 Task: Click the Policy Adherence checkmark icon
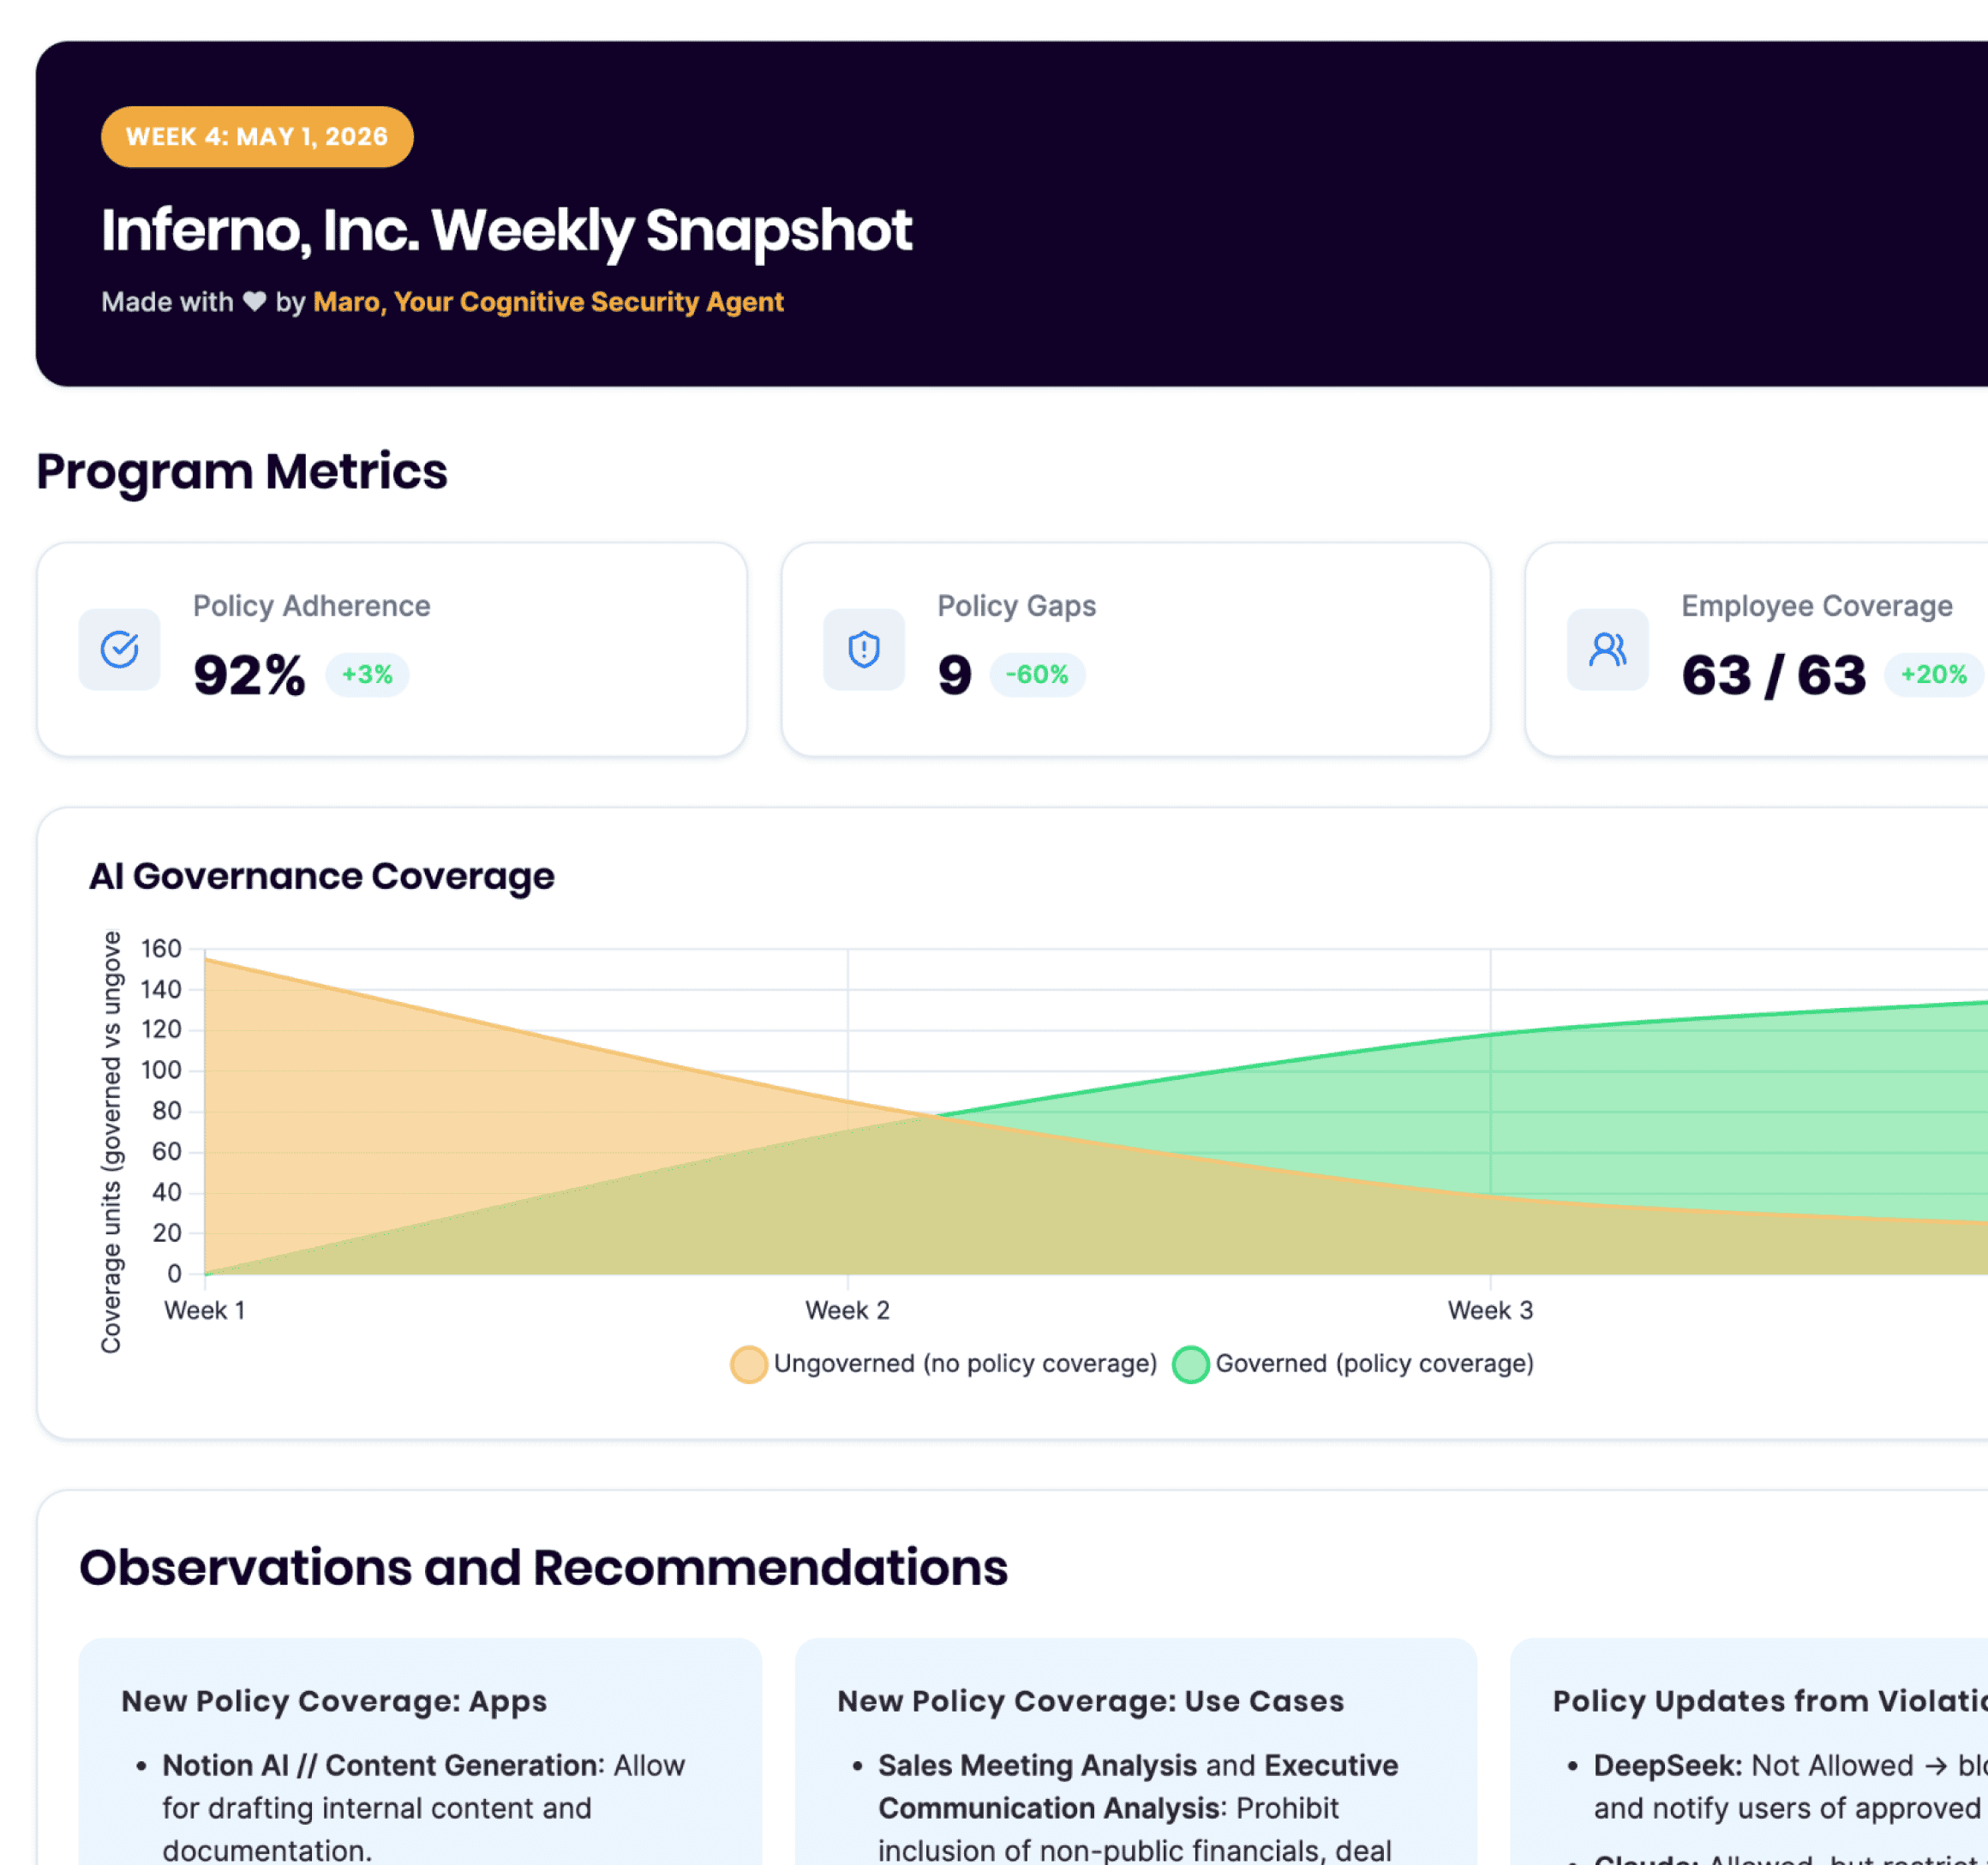(119, 649)
